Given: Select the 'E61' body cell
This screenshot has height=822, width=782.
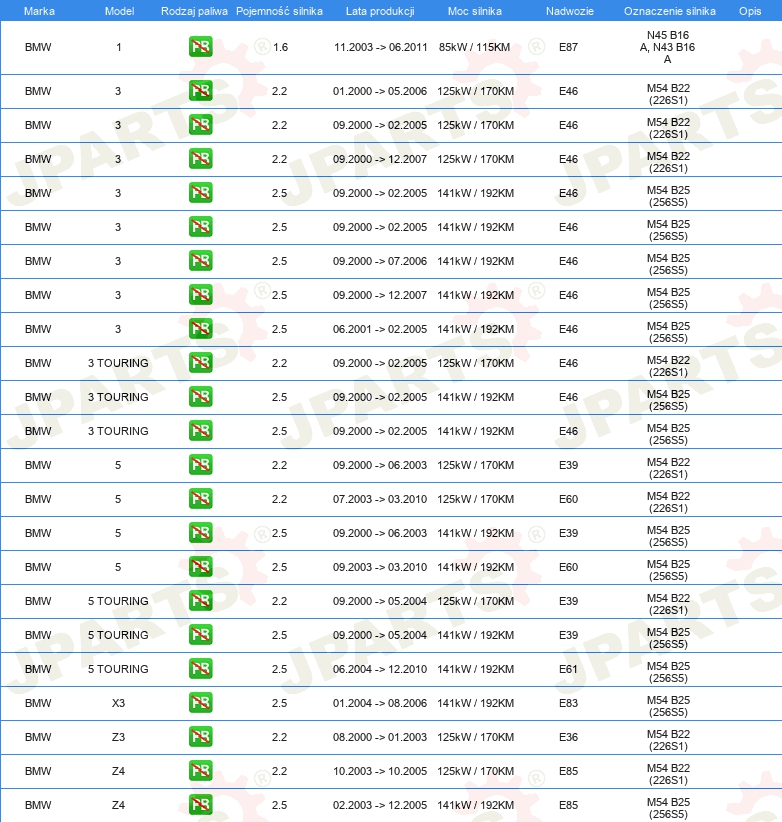Looking at the screenshot, I should click(569, 669).
